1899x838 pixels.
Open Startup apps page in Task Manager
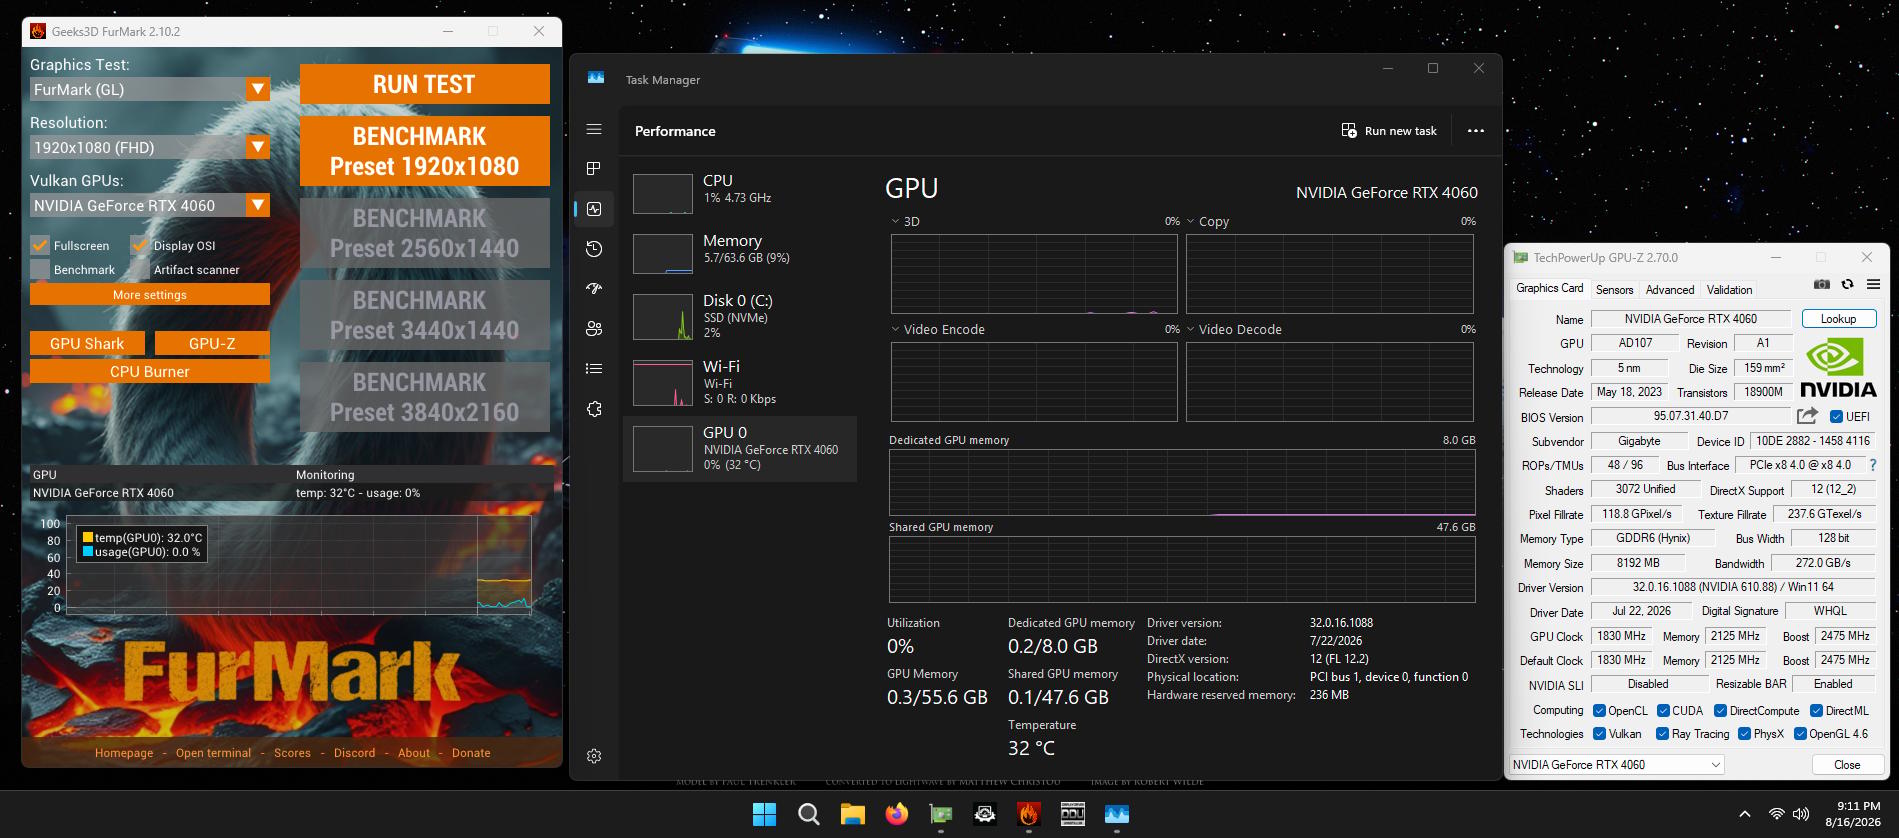point(594,288)
